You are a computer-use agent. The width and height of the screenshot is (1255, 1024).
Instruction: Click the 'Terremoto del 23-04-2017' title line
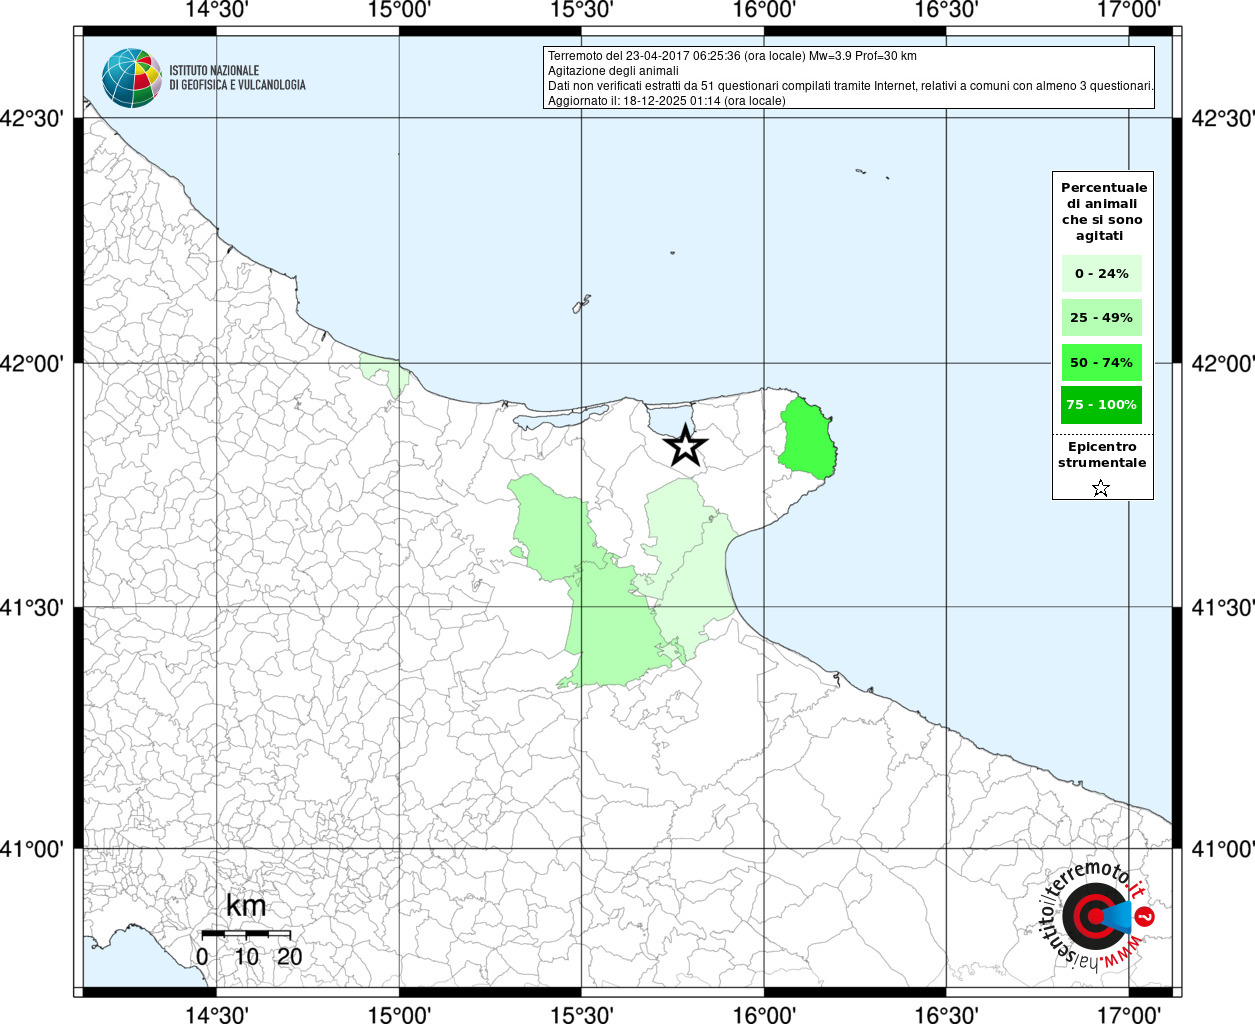[x=732, y=56]
